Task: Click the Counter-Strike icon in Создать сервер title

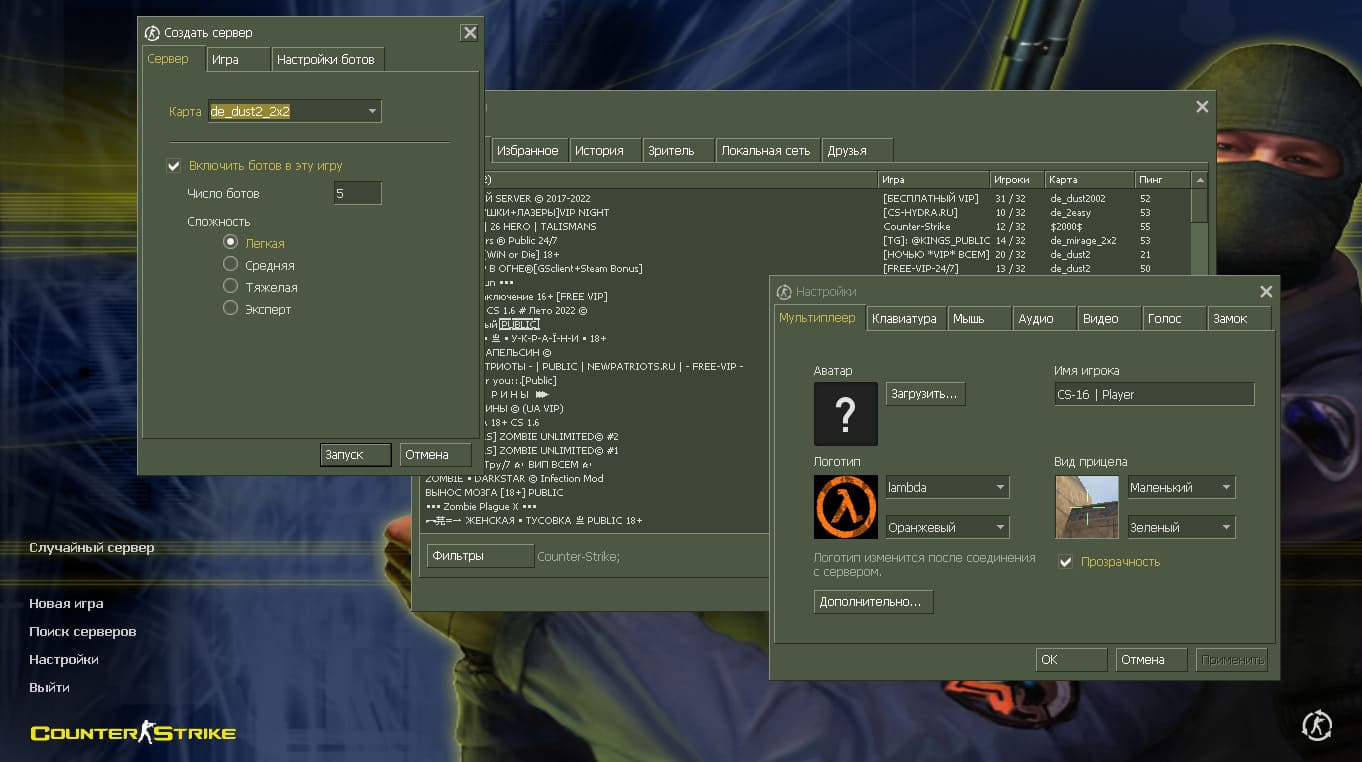Action: pyautogui.click(x=152, y=33)
